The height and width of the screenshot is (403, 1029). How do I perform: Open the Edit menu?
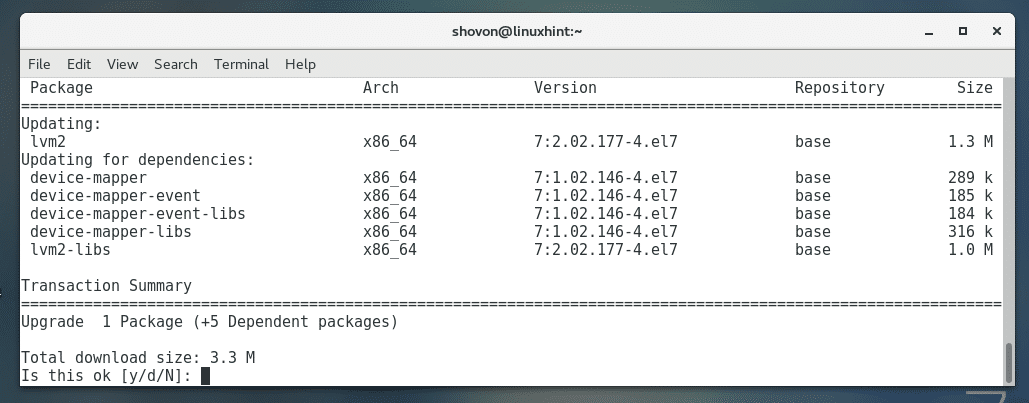click(79, 64)
